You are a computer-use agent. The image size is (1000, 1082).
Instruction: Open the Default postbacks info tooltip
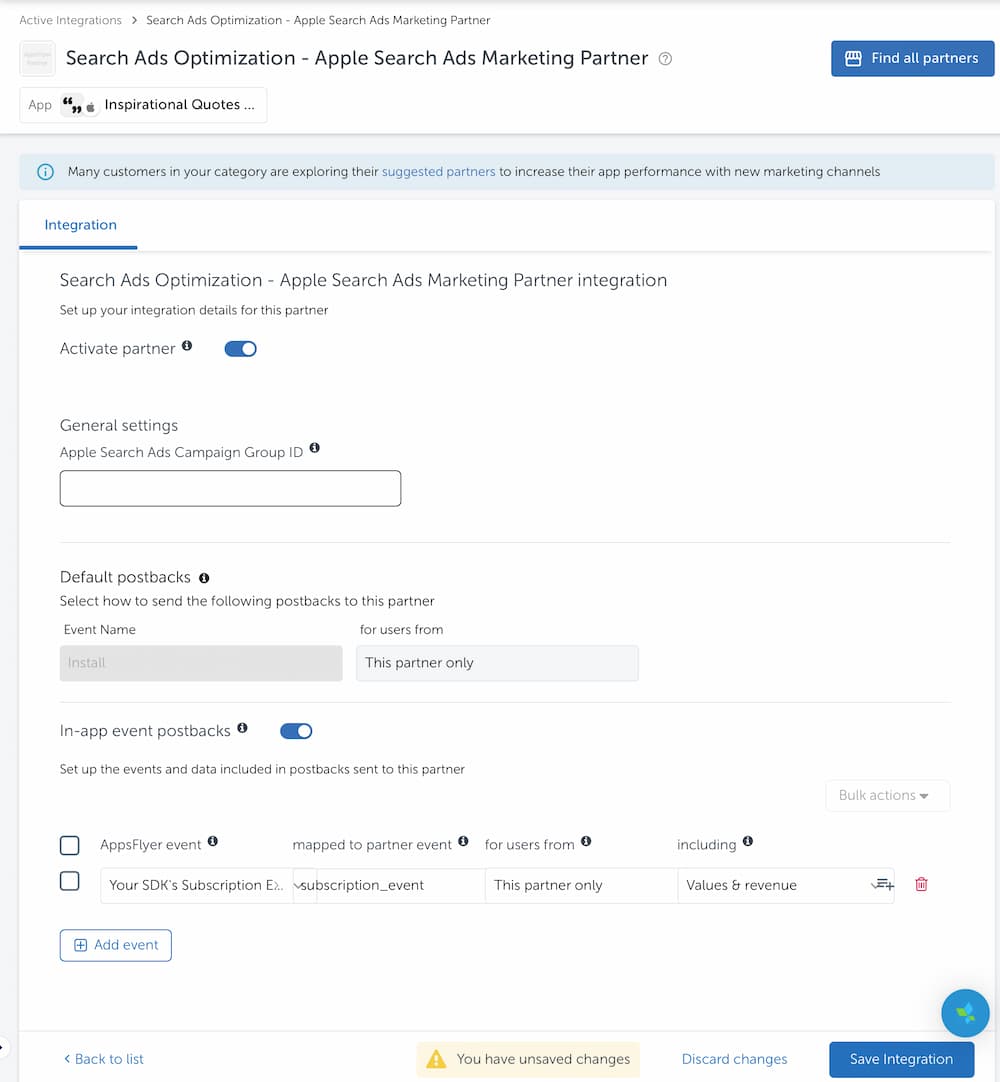click(204, 577)
